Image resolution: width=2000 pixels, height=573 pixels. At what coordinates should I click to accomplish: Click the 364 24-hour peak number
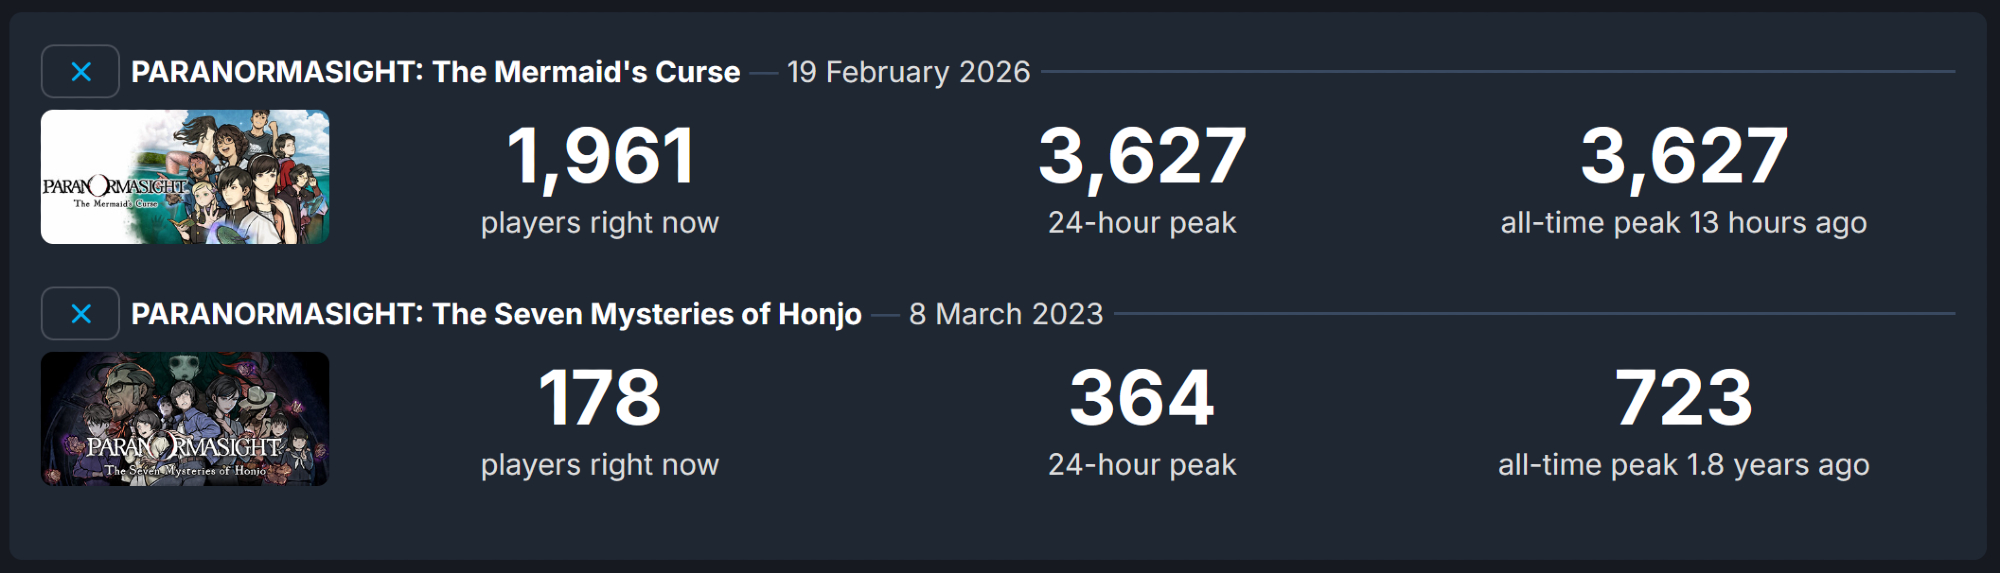1142,398
